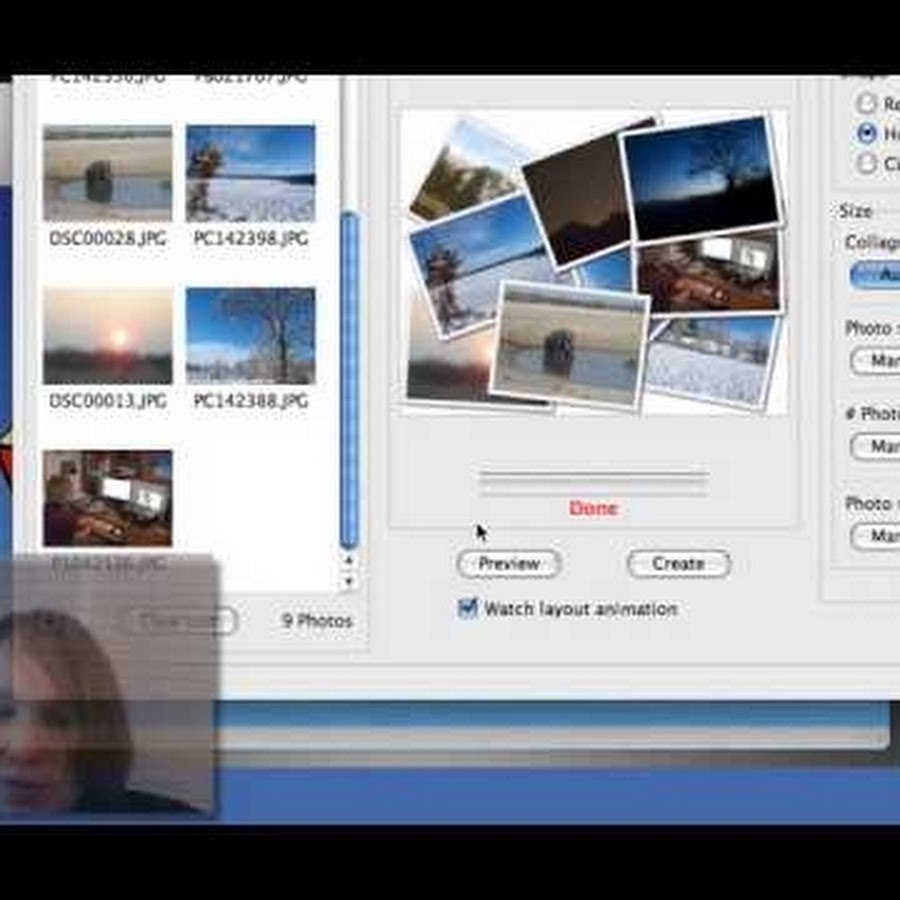Open the bottom-most 'Man' selector in the Size panel
Image resolution: width=900 pixels, height=900 pixels.
pyautogui.click(x=875, y=536)
